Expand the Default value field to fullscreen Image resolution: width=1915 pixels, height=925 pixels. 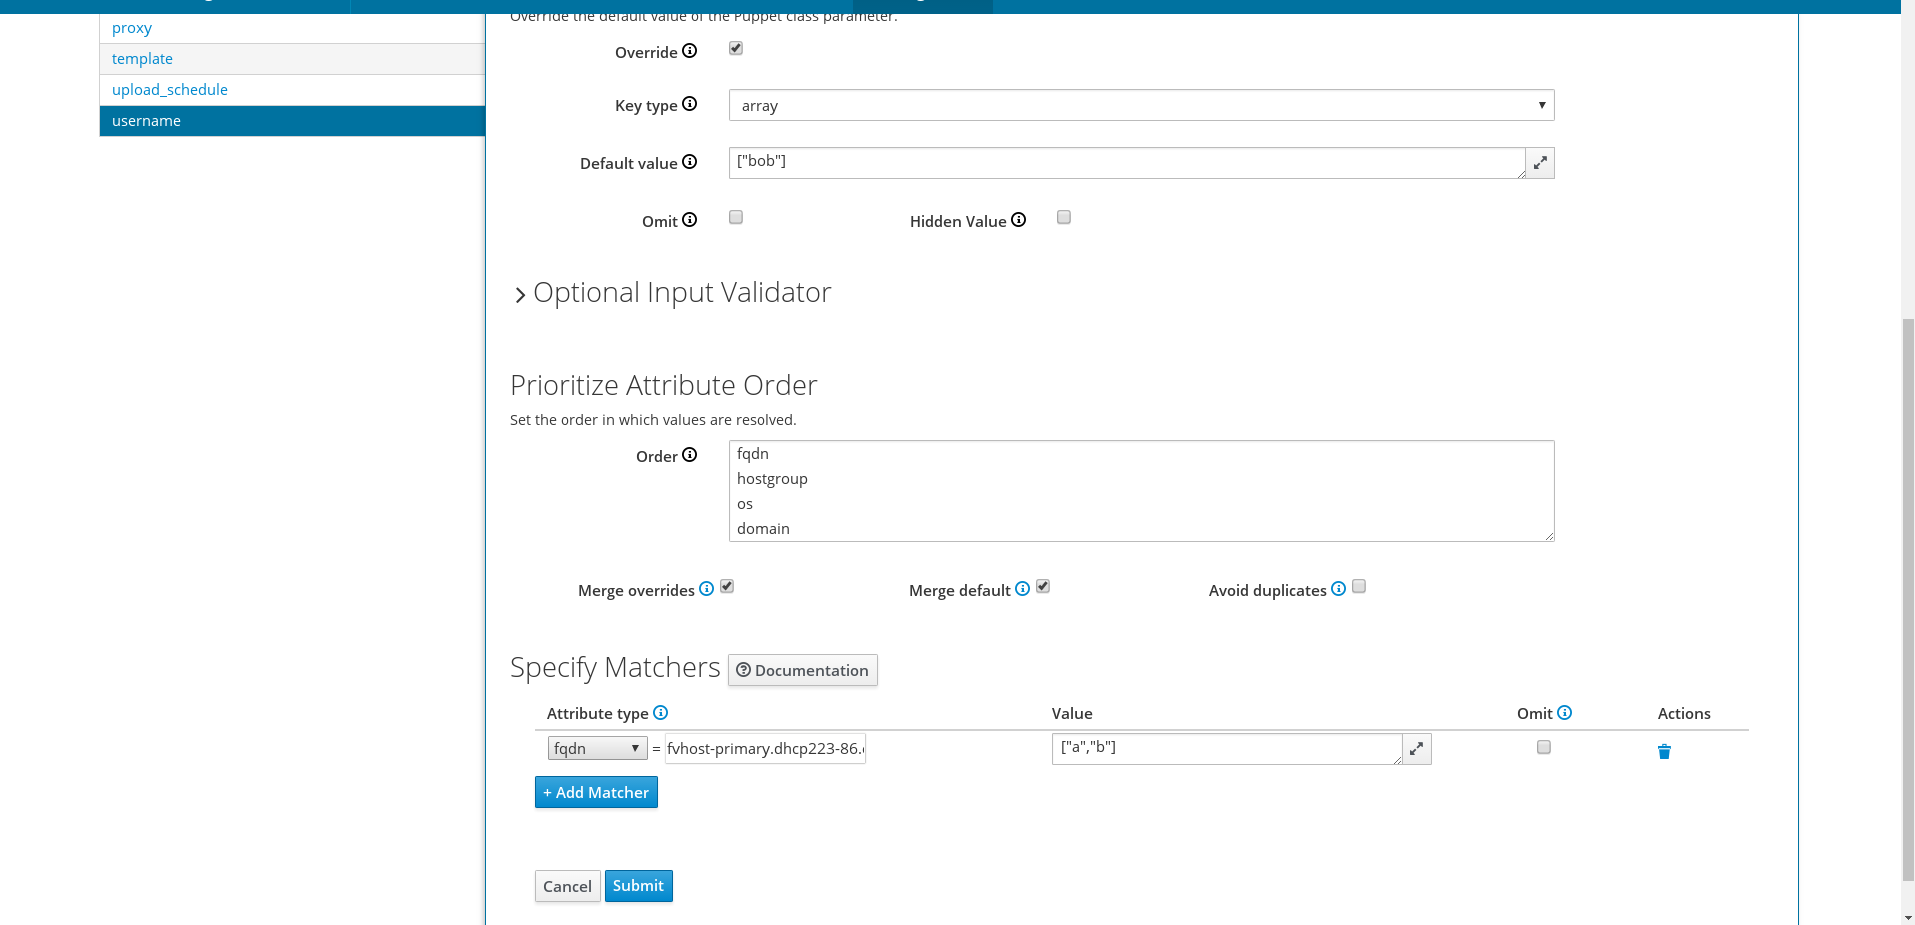pos(1540,163)
